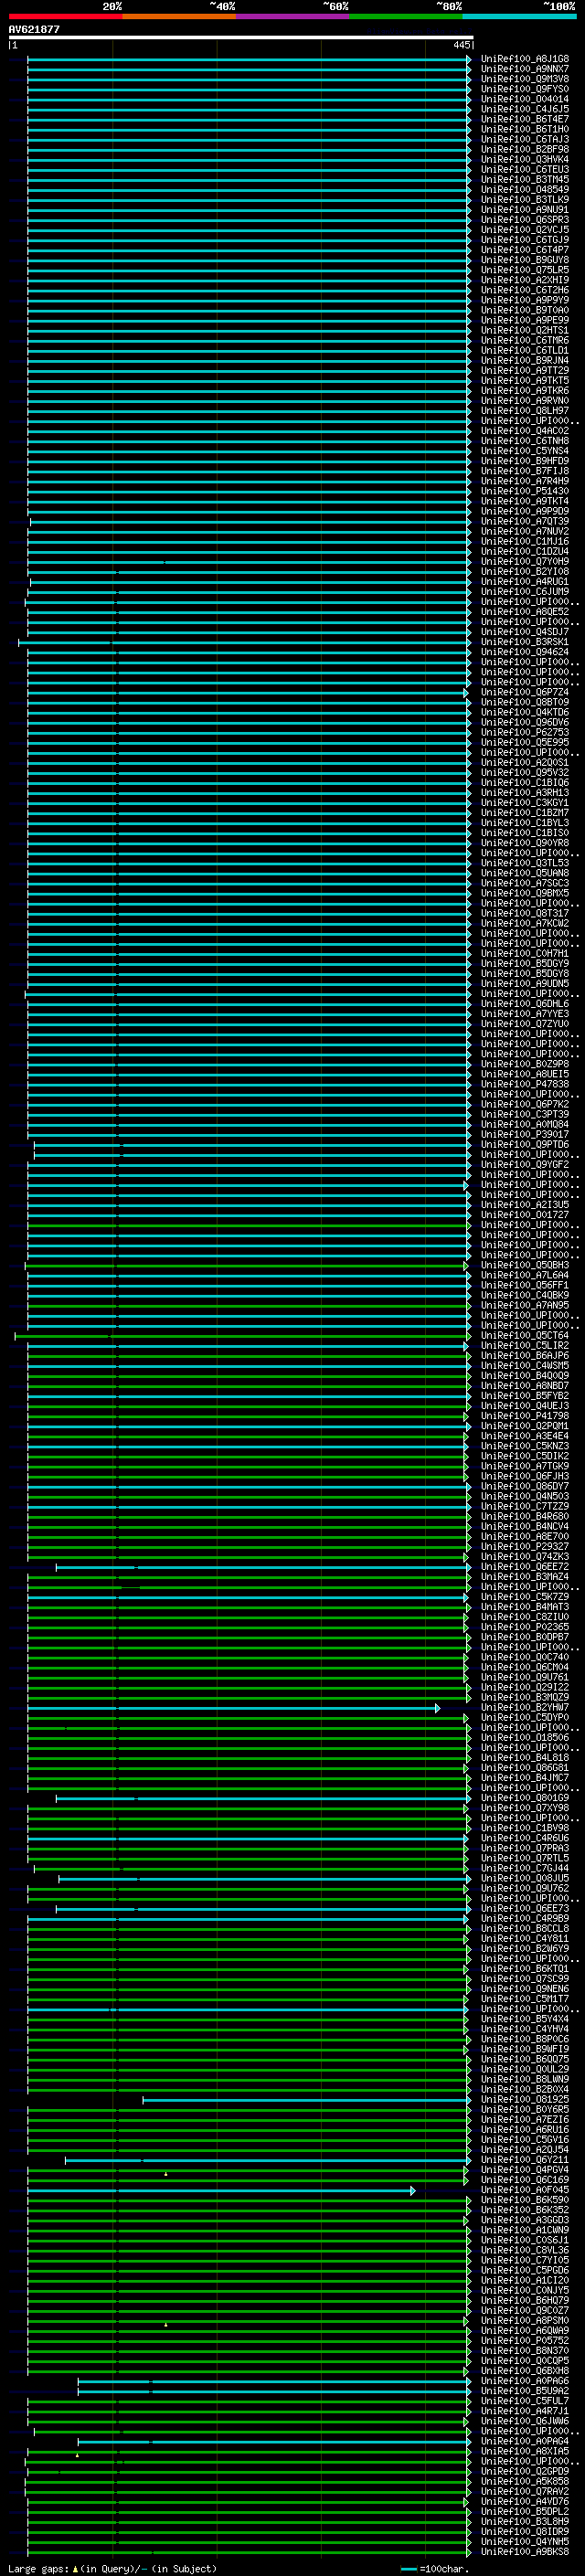Screen dimensions: 585x2576
Task: Select hit label UniRef100_A2XH19
Action: (525, 280)
